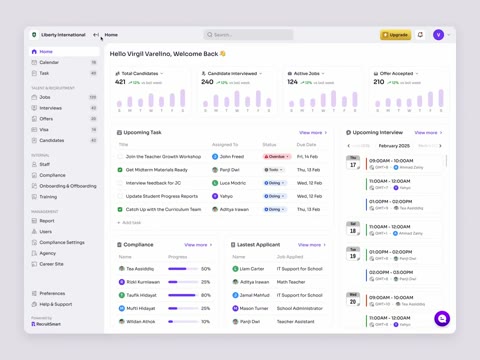Open applicant Liam Carter row
This screenshot has height=360, width=480.
pyautogui.click(x=278, y=269)
